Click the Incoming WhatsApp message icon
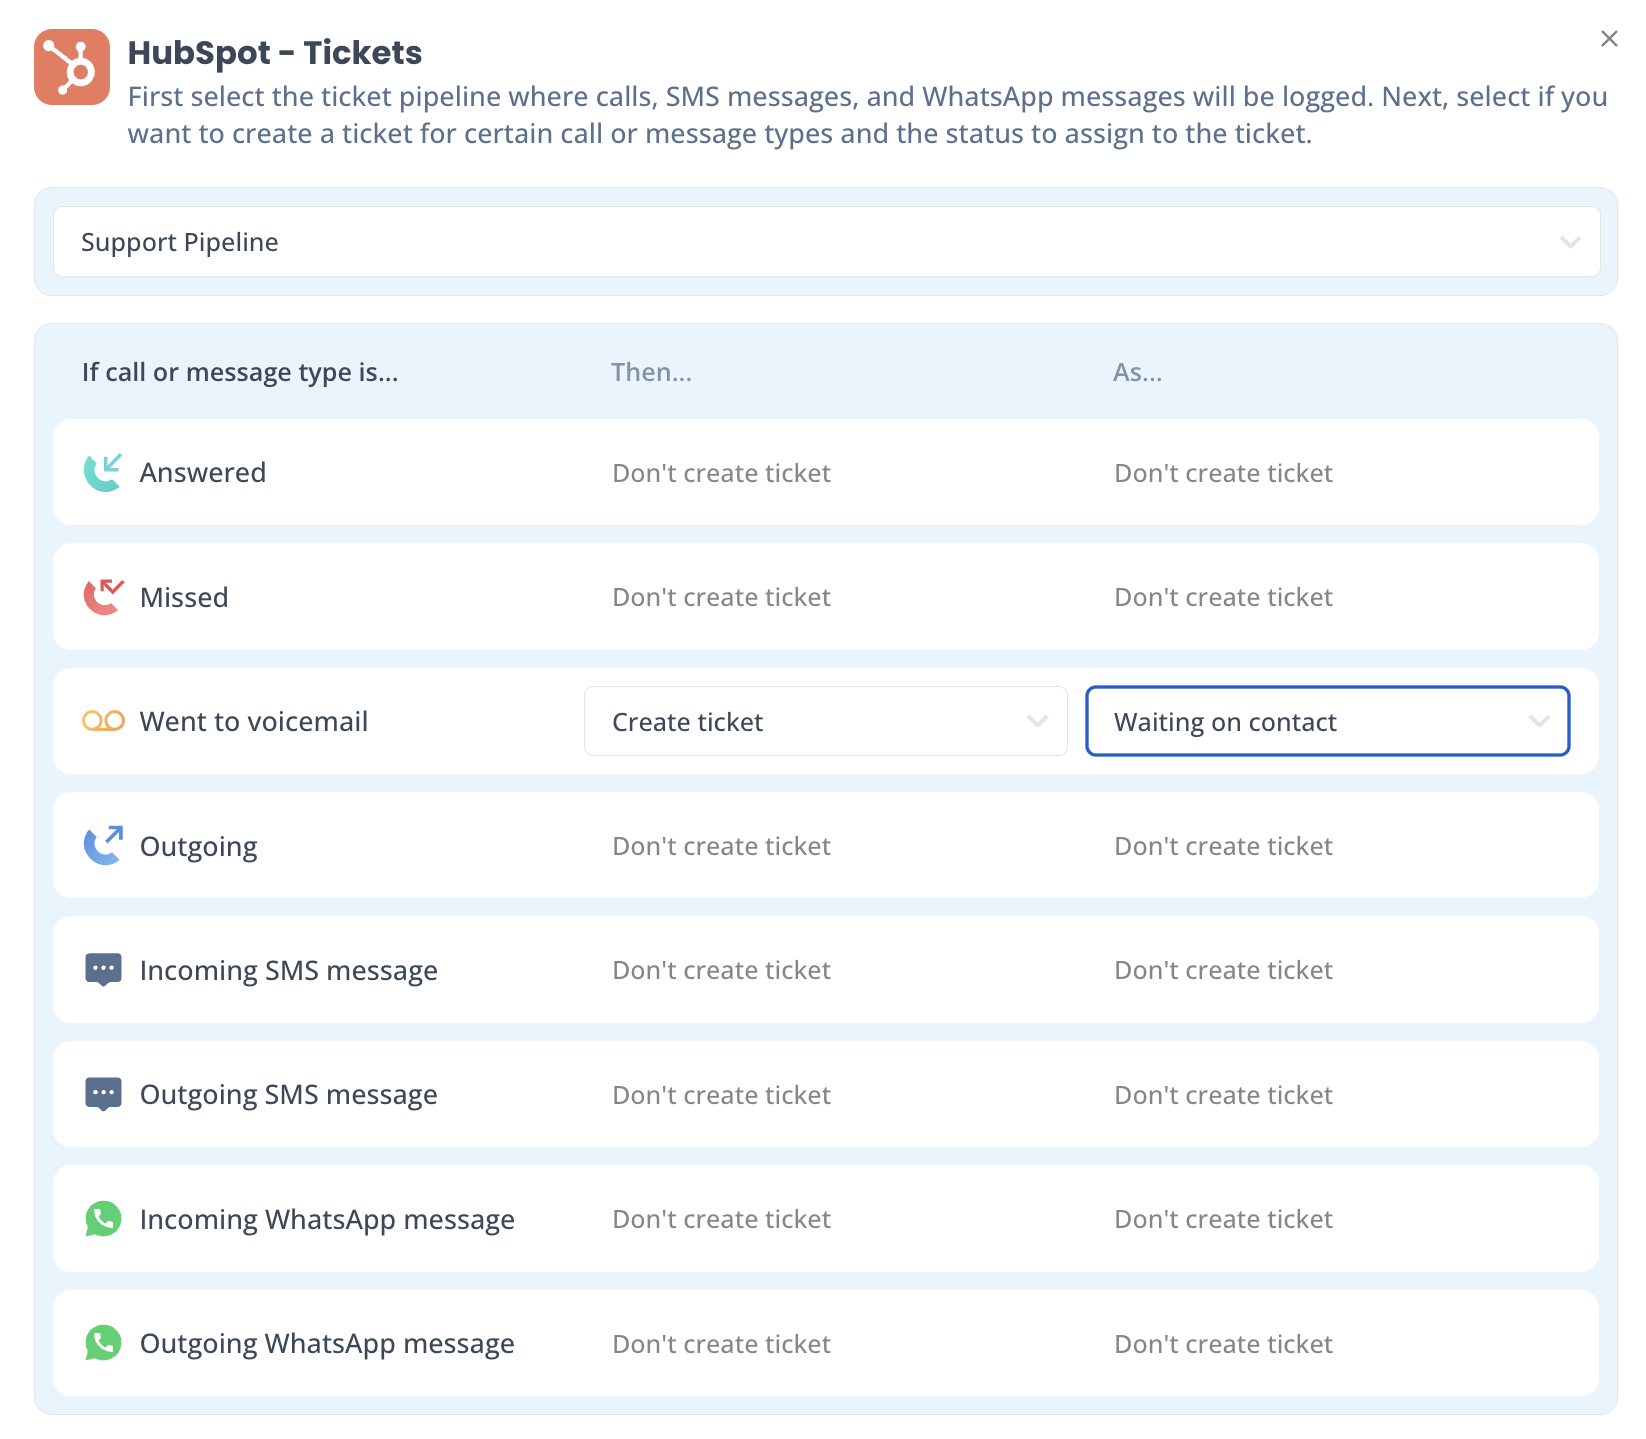This screenshot has width=1646, height=1439. [103, 1219]
